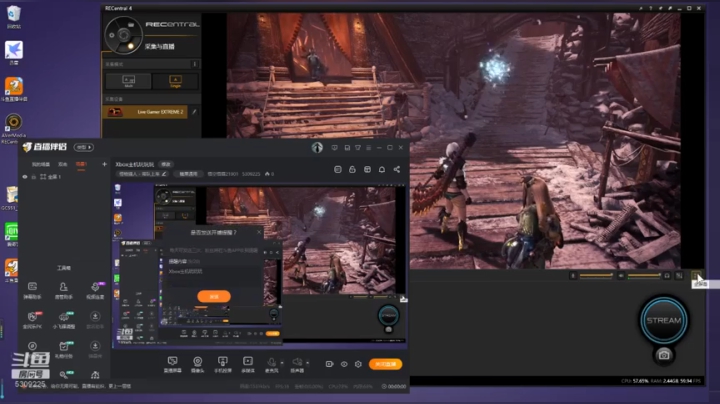Add 手机投屏 phone cast source
720x404 pixels.
[x=223, y=365]
